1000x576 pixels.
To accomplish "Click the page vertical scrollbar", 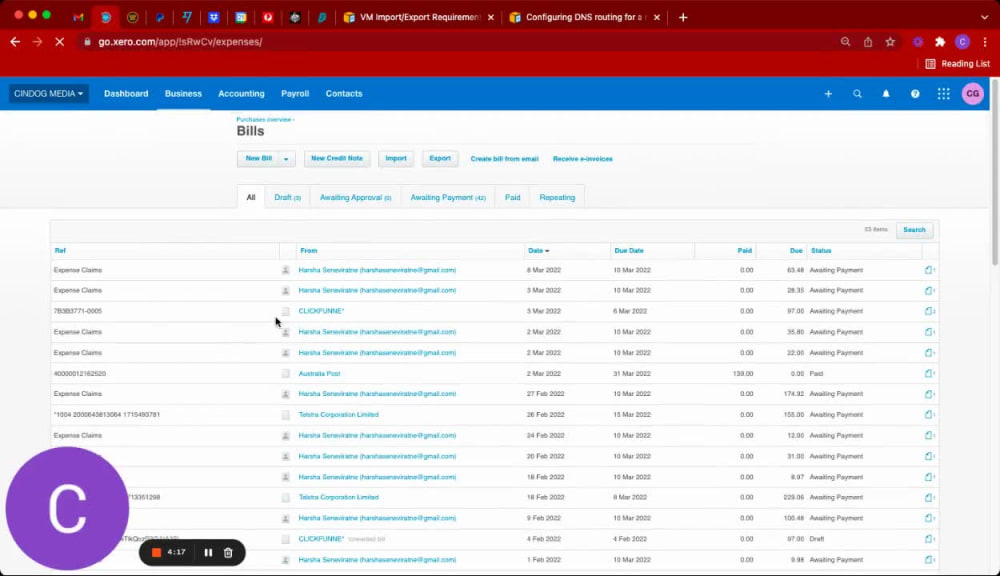I will point(995,172).
